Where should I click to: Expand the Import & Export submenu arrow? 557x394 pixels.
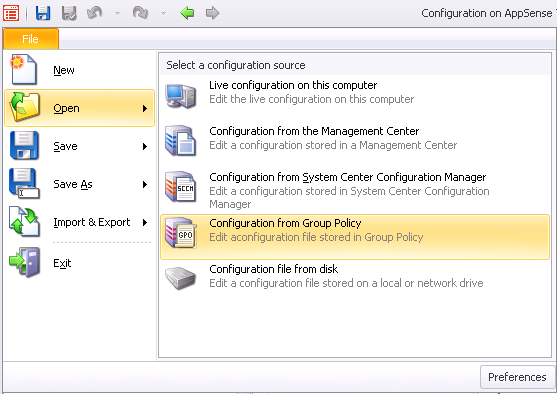[x=145, y=222]
